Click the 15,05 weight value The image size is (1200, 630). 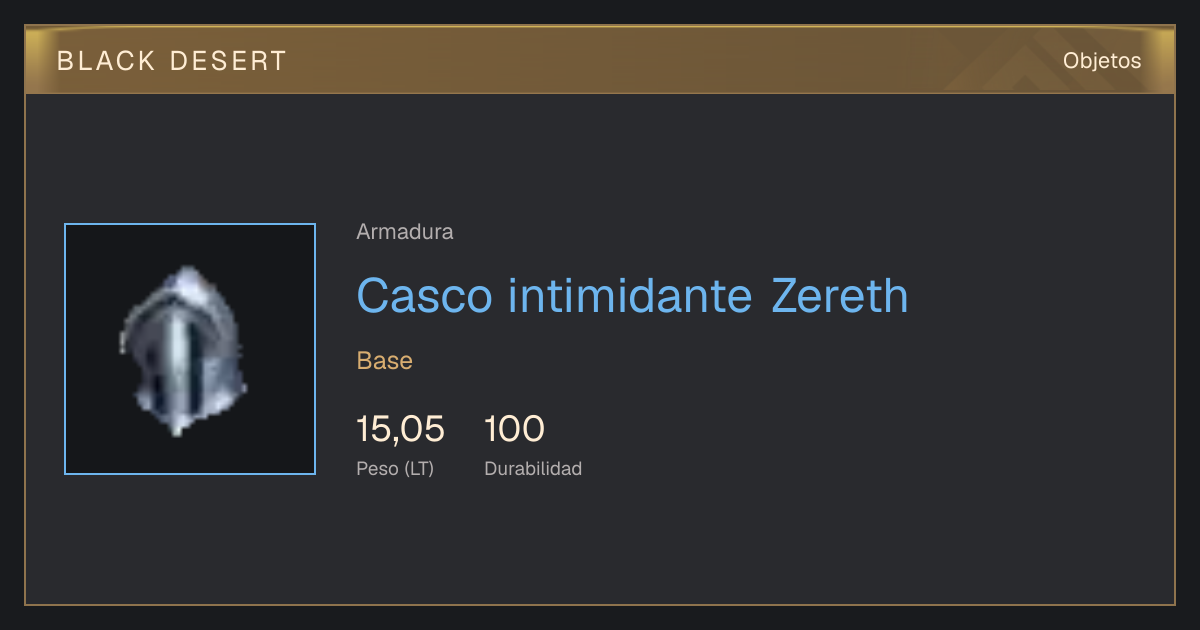pos(400,429)
